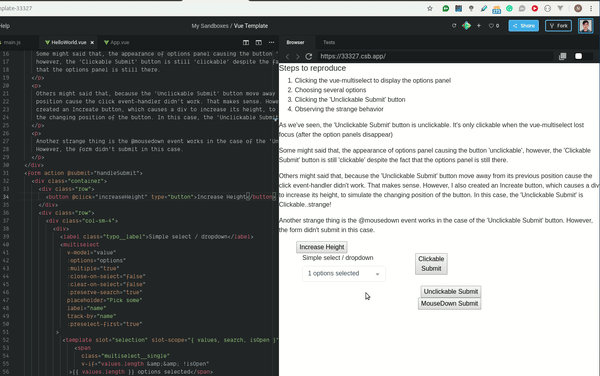This screenshot has width=600, height=376.
Task: Click code line 34 with increaseHeight button
Action: pos(161,197)
